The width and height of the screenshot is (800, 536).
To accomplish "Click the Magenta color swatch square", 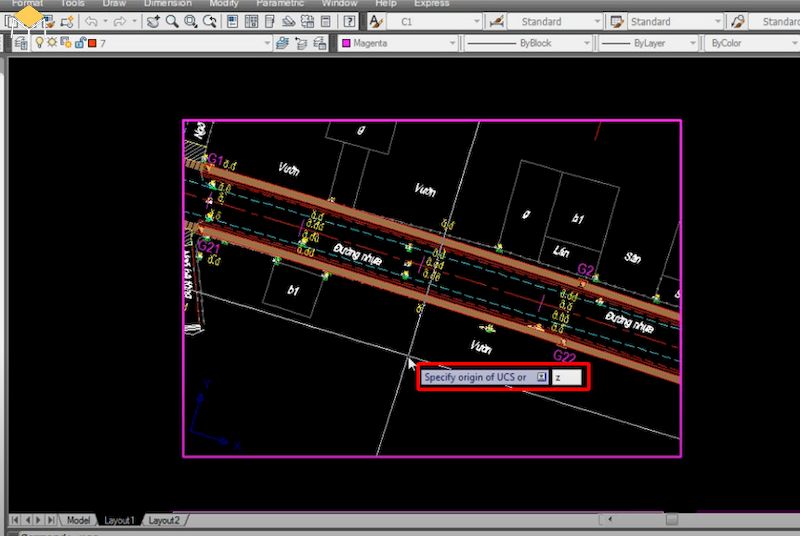I will coord(346,43).
